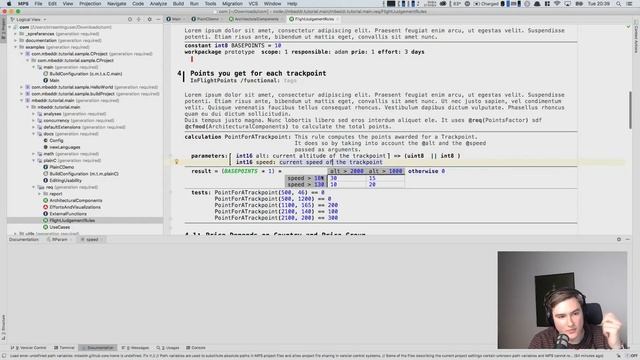
Task: Open the Version Control tool window
Action: coord(28,348)
